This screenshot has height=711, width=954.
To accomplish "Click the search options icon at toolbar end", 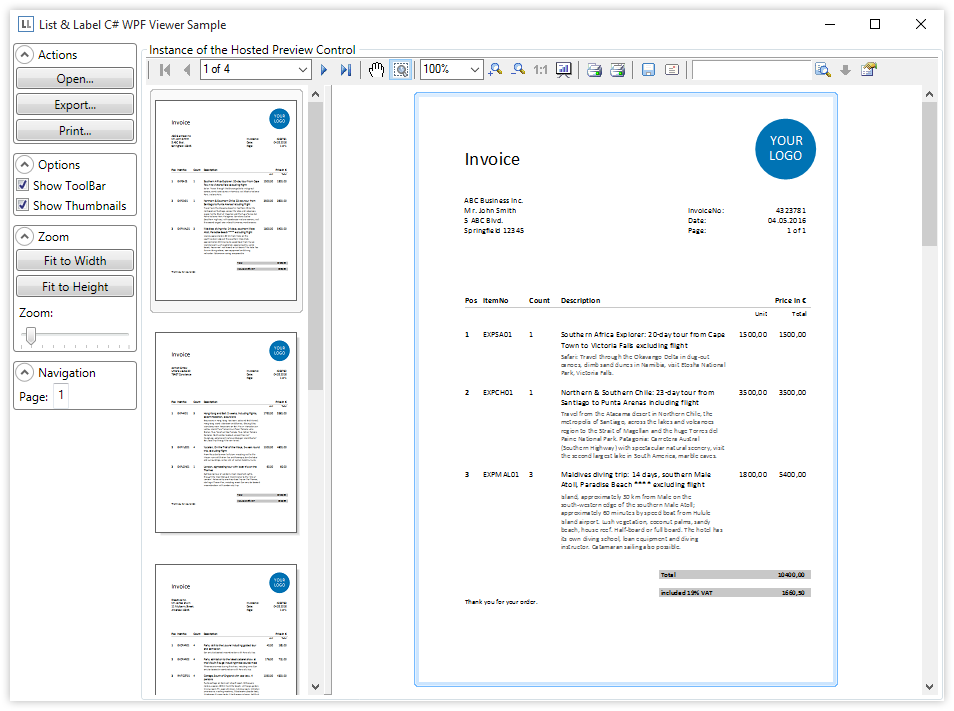I will click(x=869, y=70).
